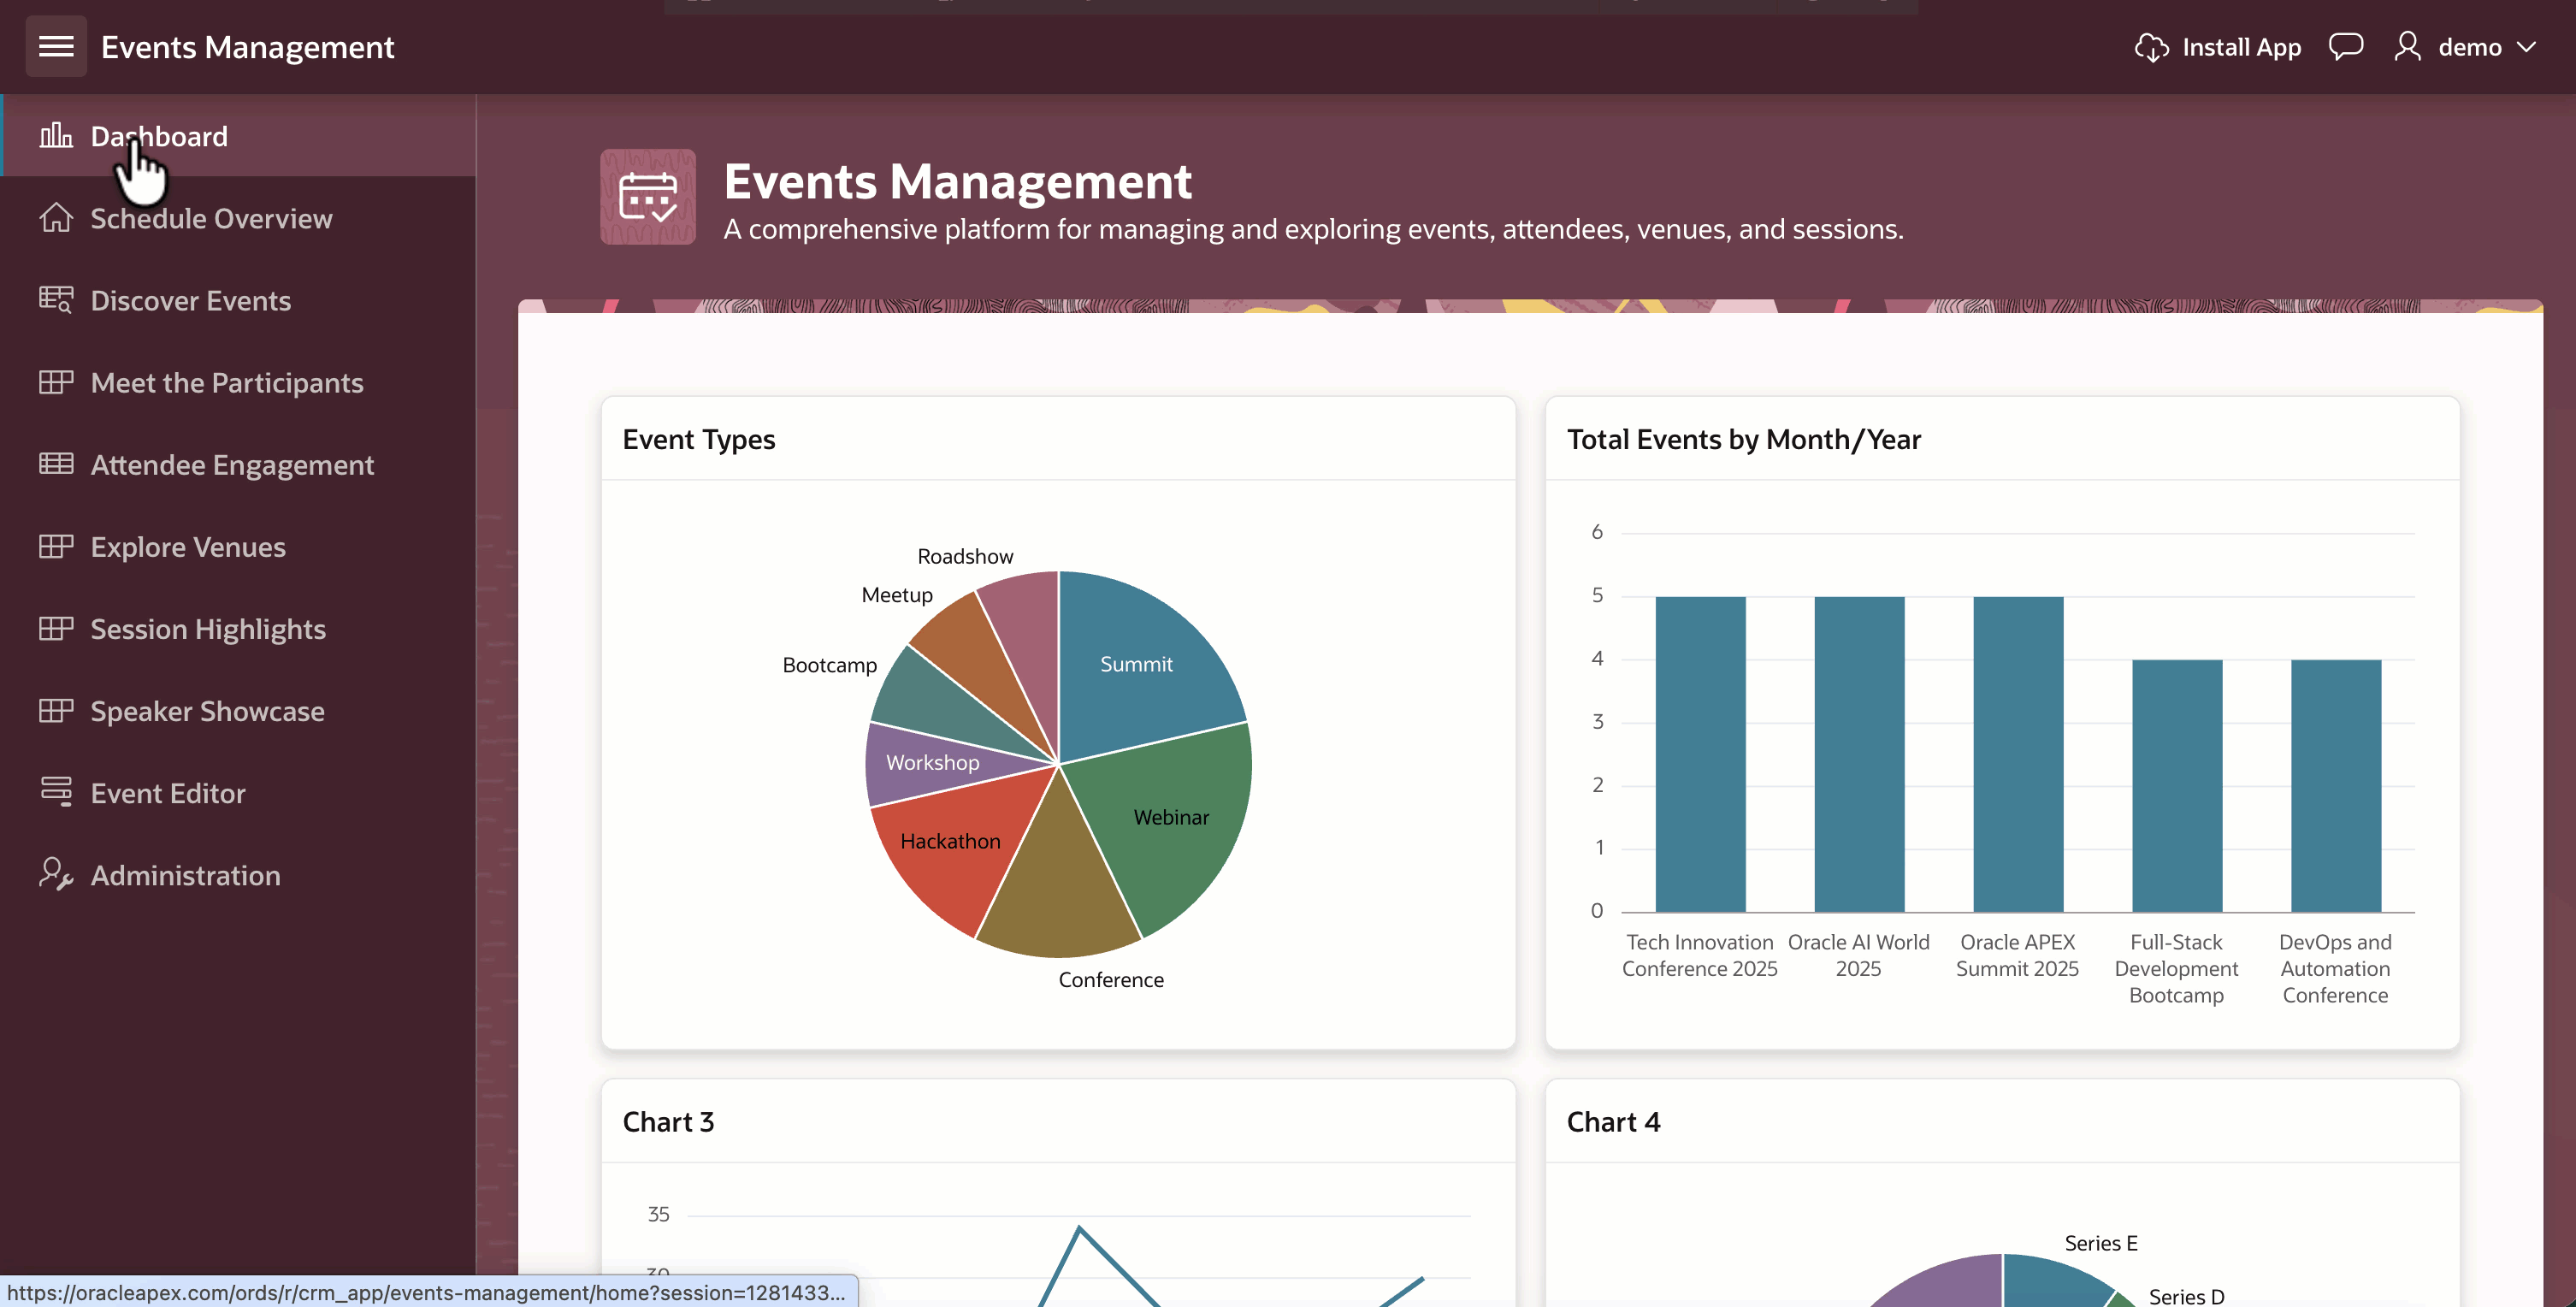The image size is (2576, 1307).
Task: Toggle the hamburger navigation menu
Action: tap(56, 47)
